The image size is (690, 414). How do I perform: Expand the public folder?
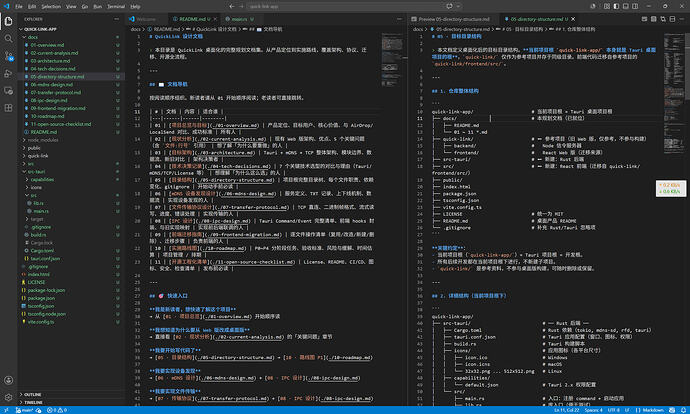click(x=70, y=148)
